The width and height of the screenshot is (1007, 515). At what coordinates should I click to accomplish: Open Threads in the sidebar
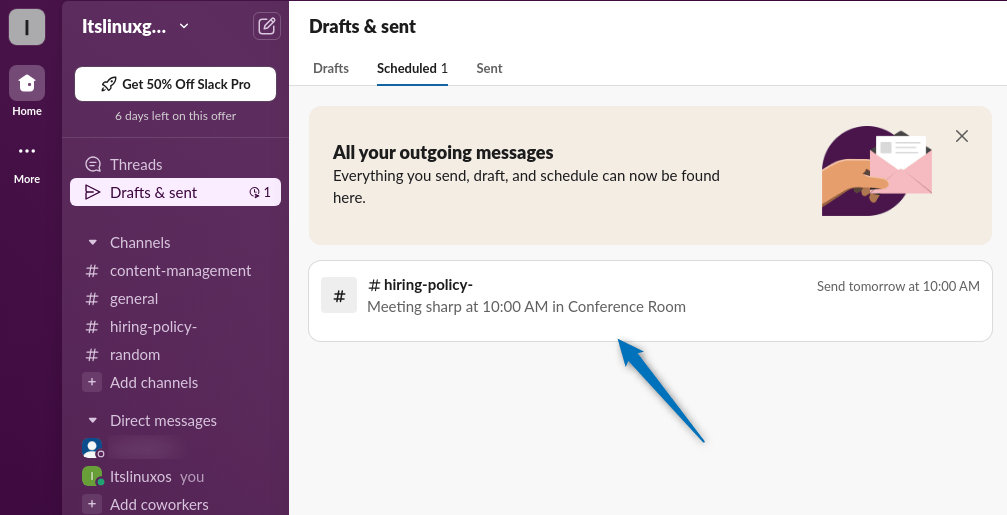tap(136, 165)
